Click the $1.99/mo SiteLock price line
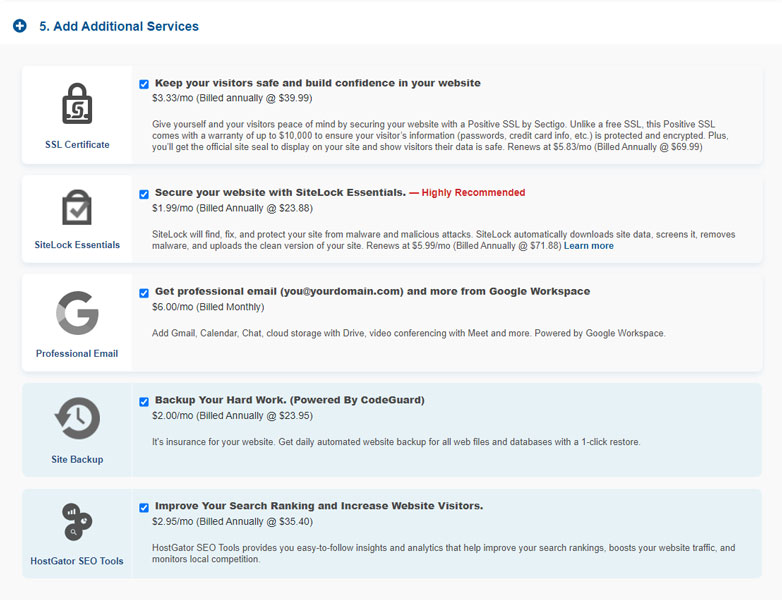This screenshot has width=782, height=600. click(232, 208)
